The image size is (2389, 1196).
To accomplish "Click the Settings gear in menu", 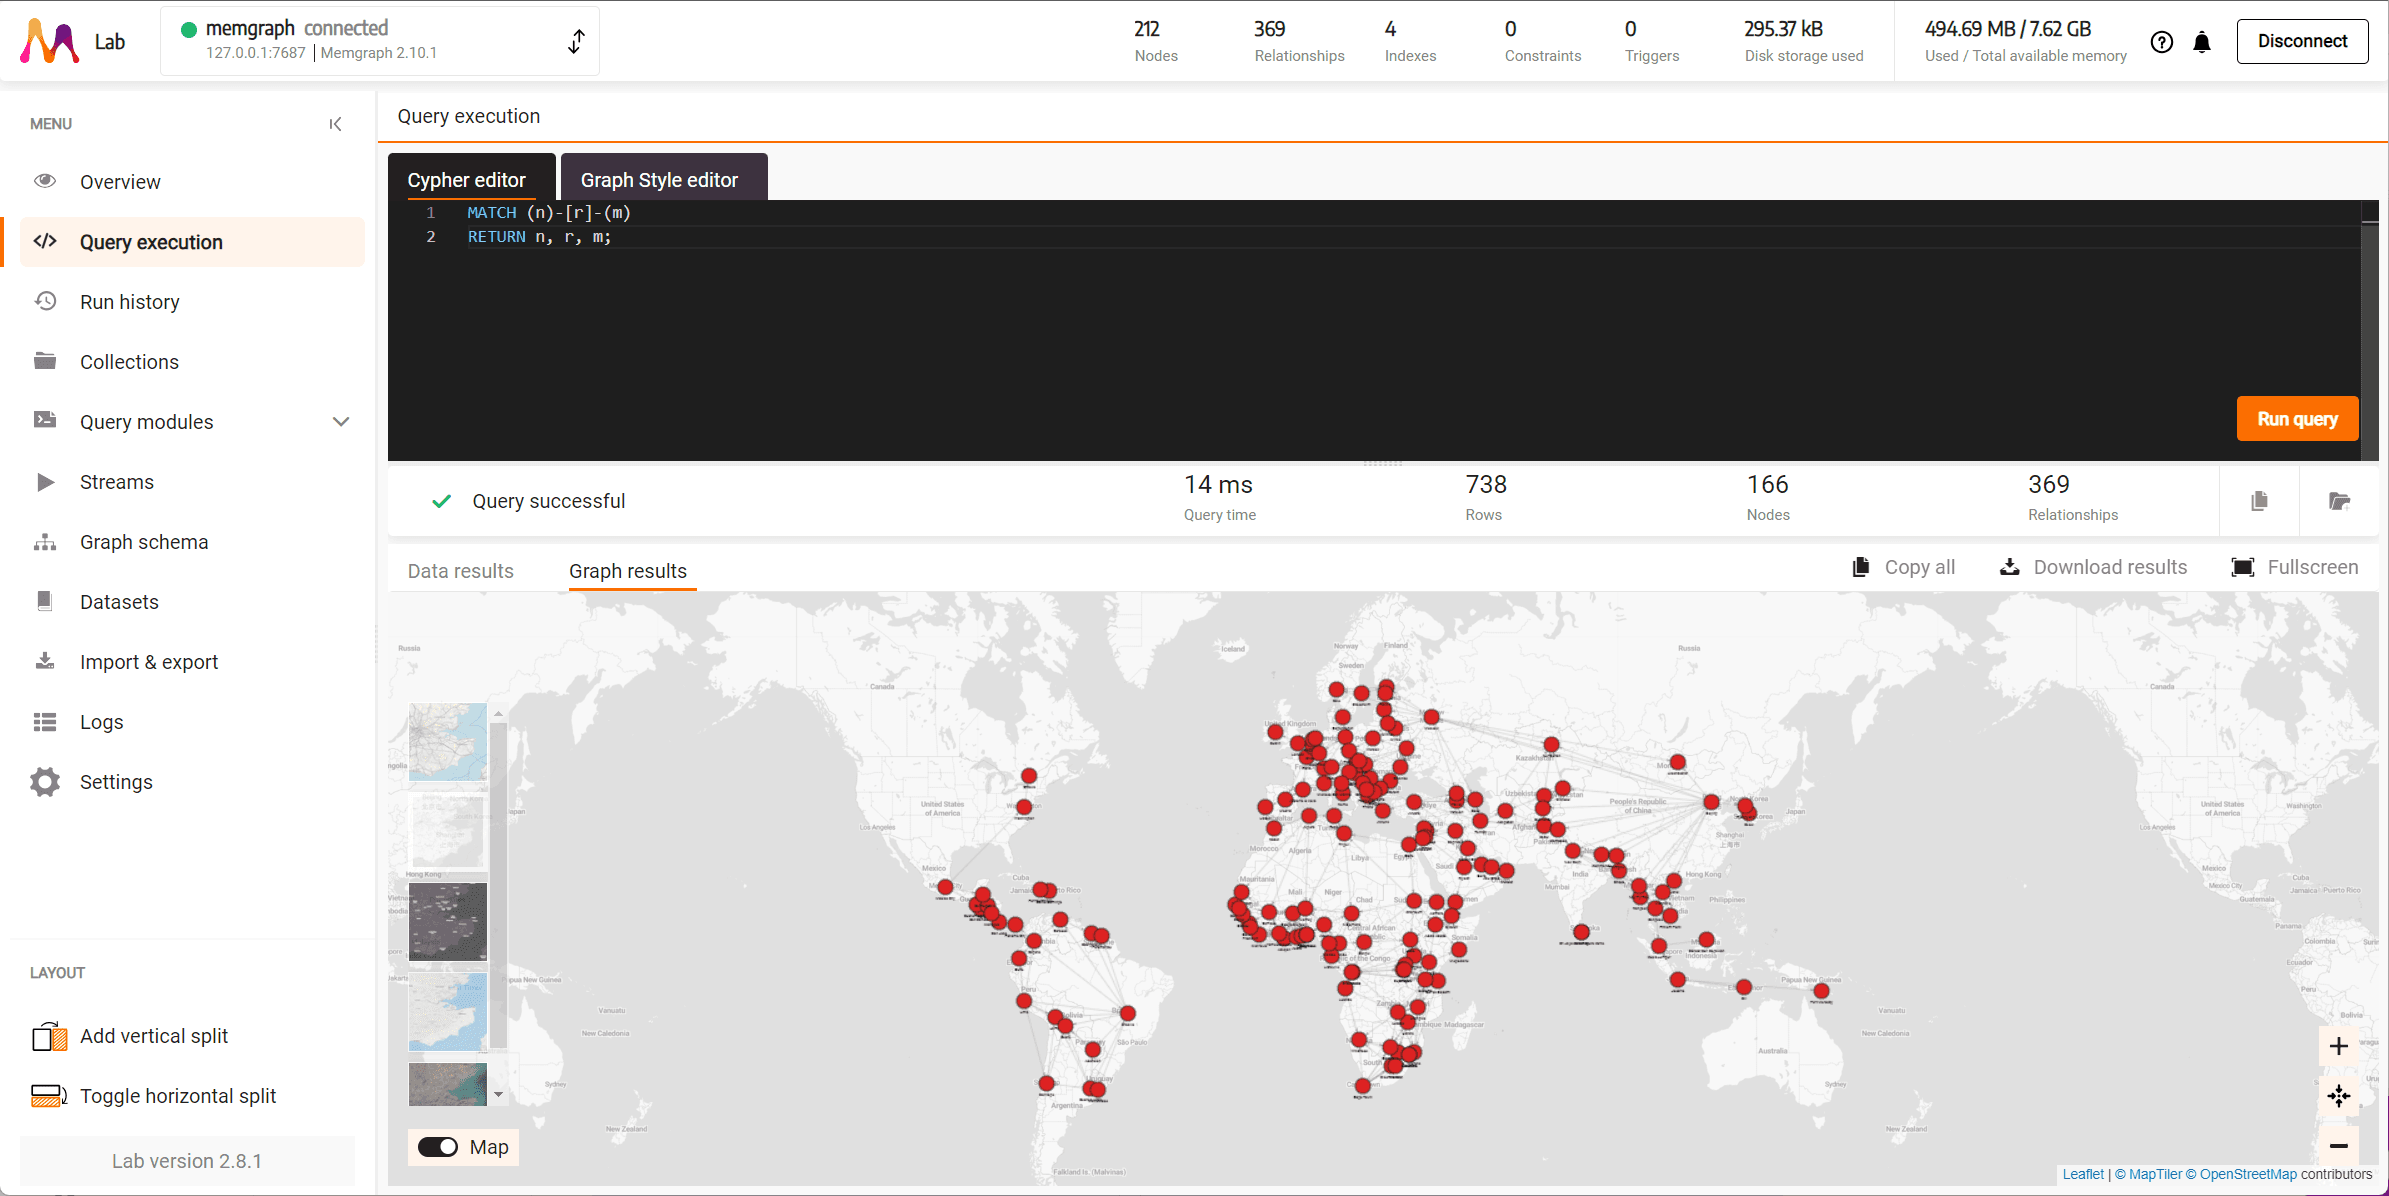I will click(x=45, y=782).
